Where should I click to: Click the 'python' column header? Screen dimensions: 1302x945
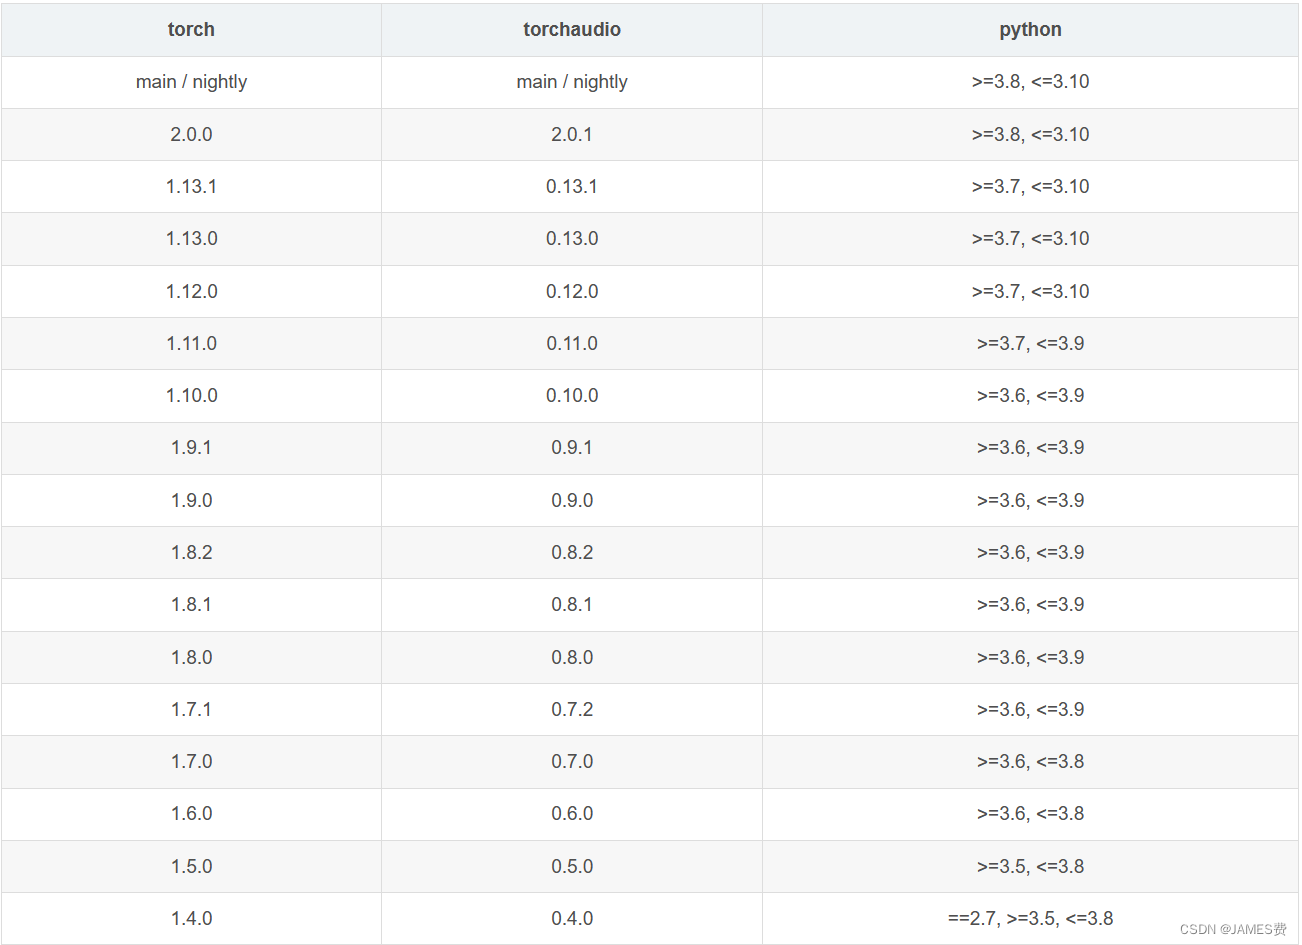[x=1030, y=30]
